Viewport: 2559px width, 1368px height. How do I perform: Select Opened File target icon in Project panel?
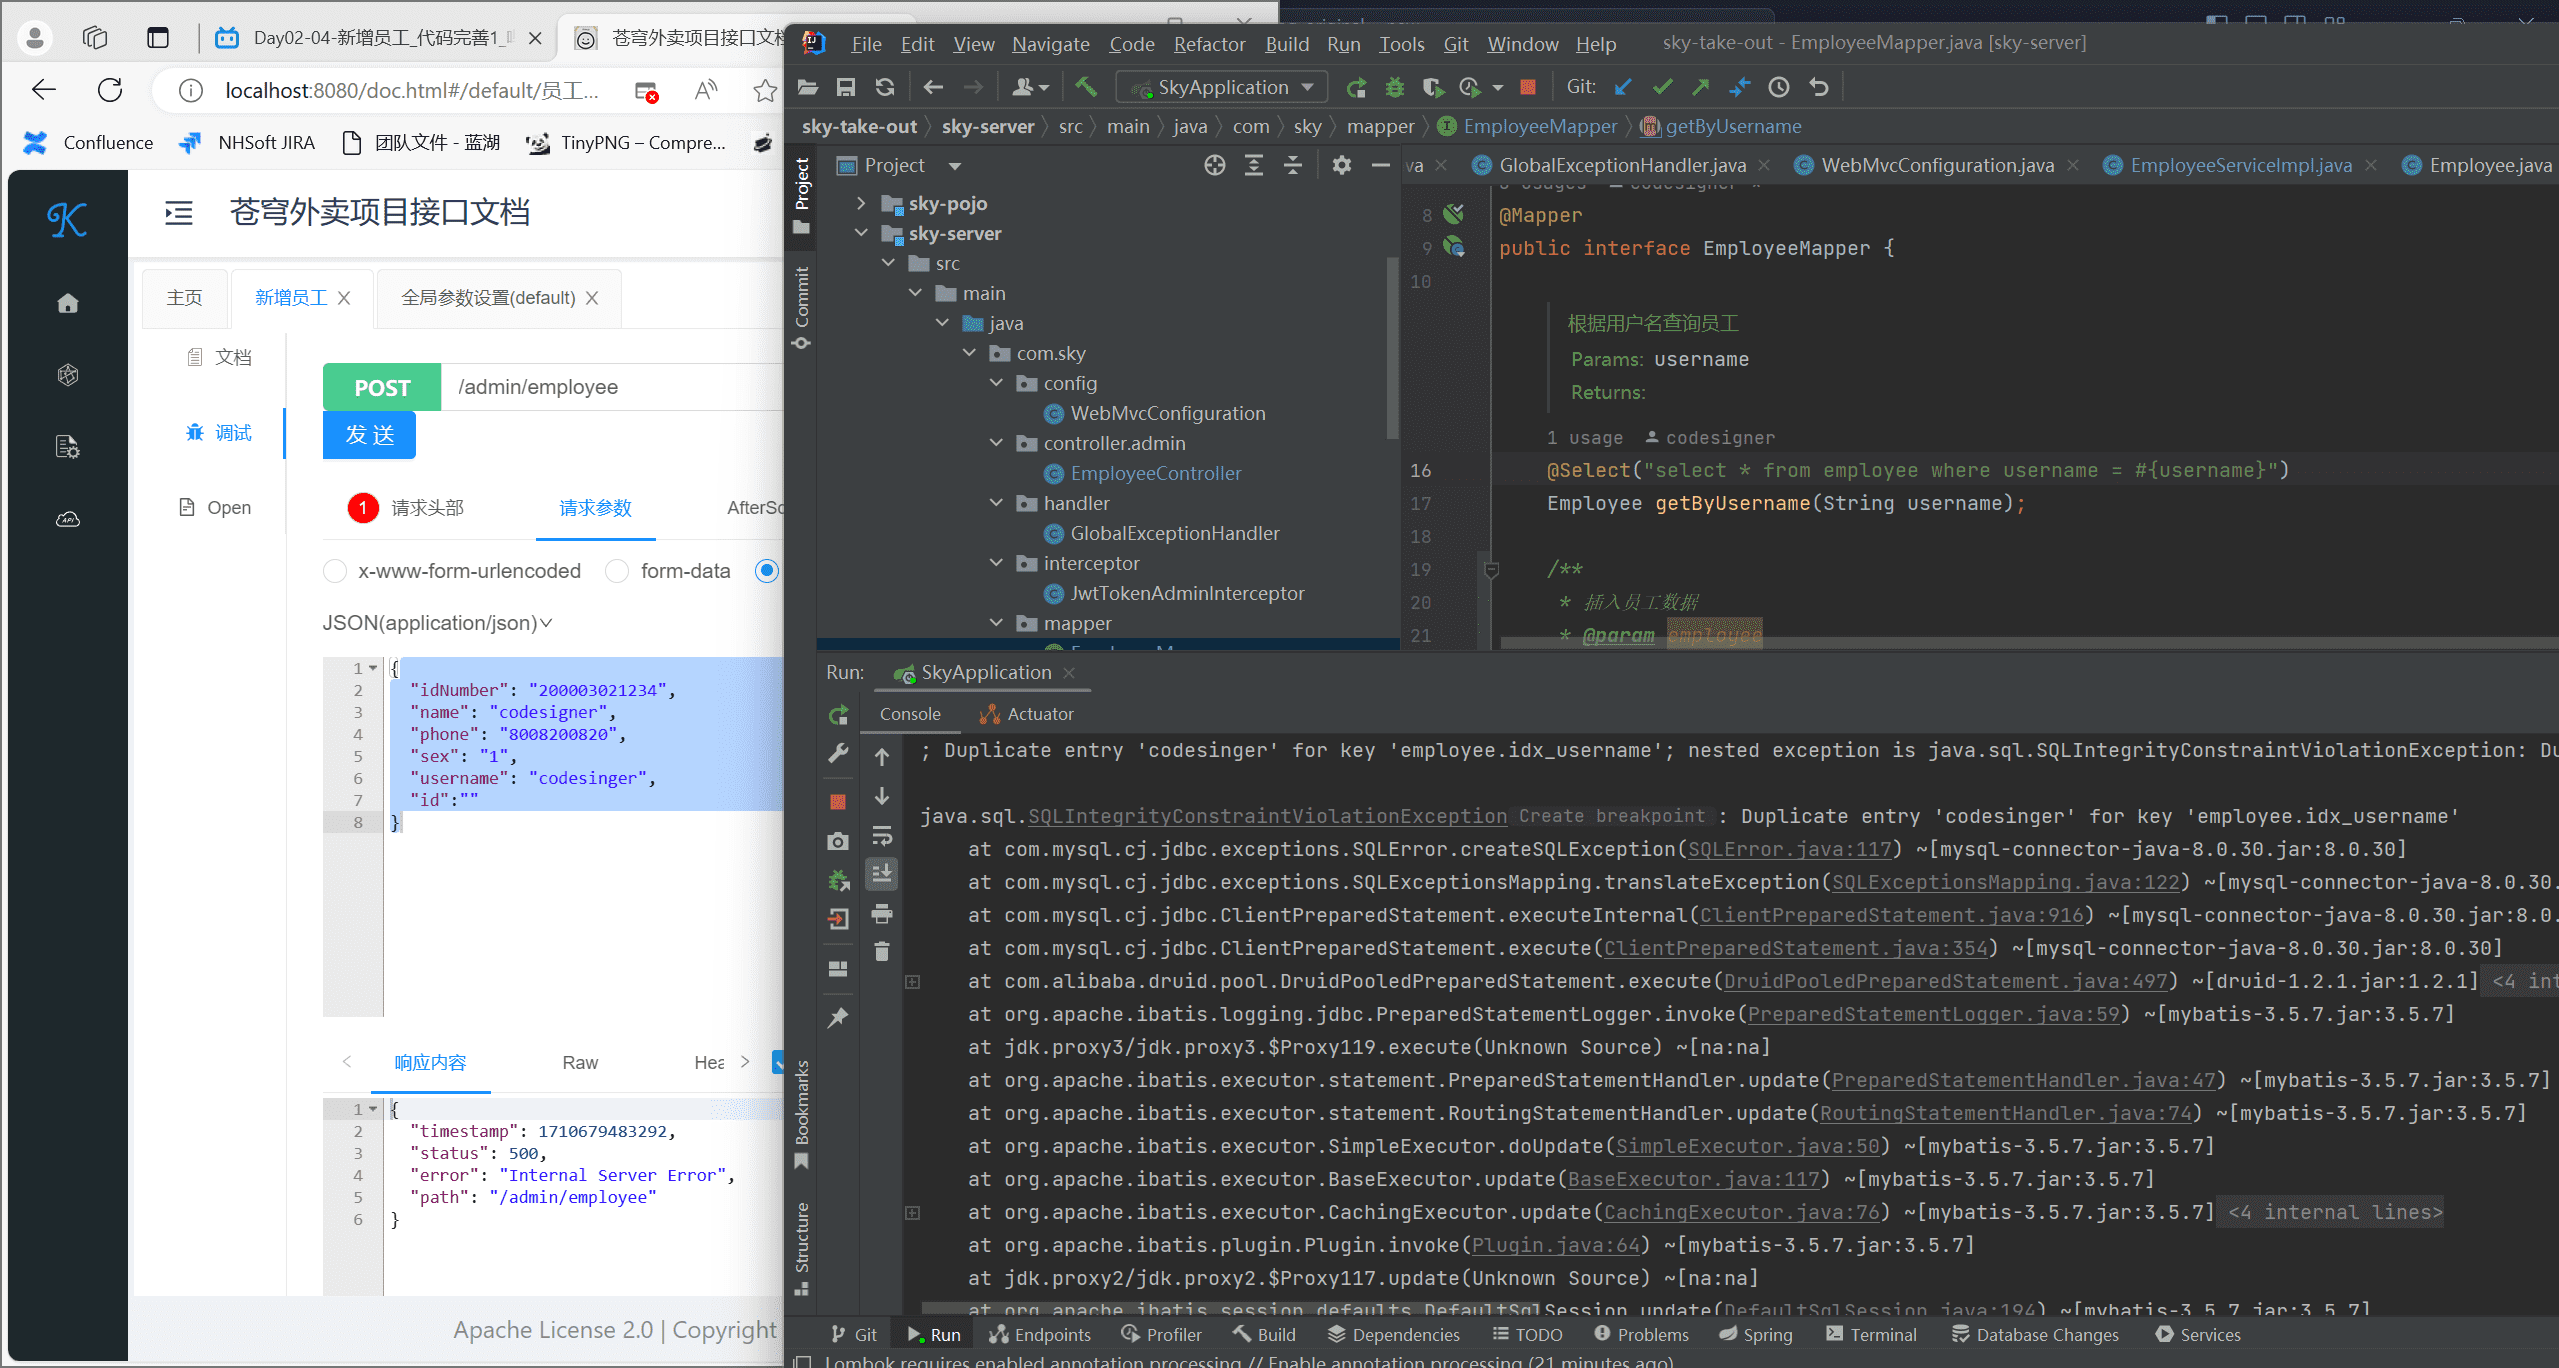1214,166
